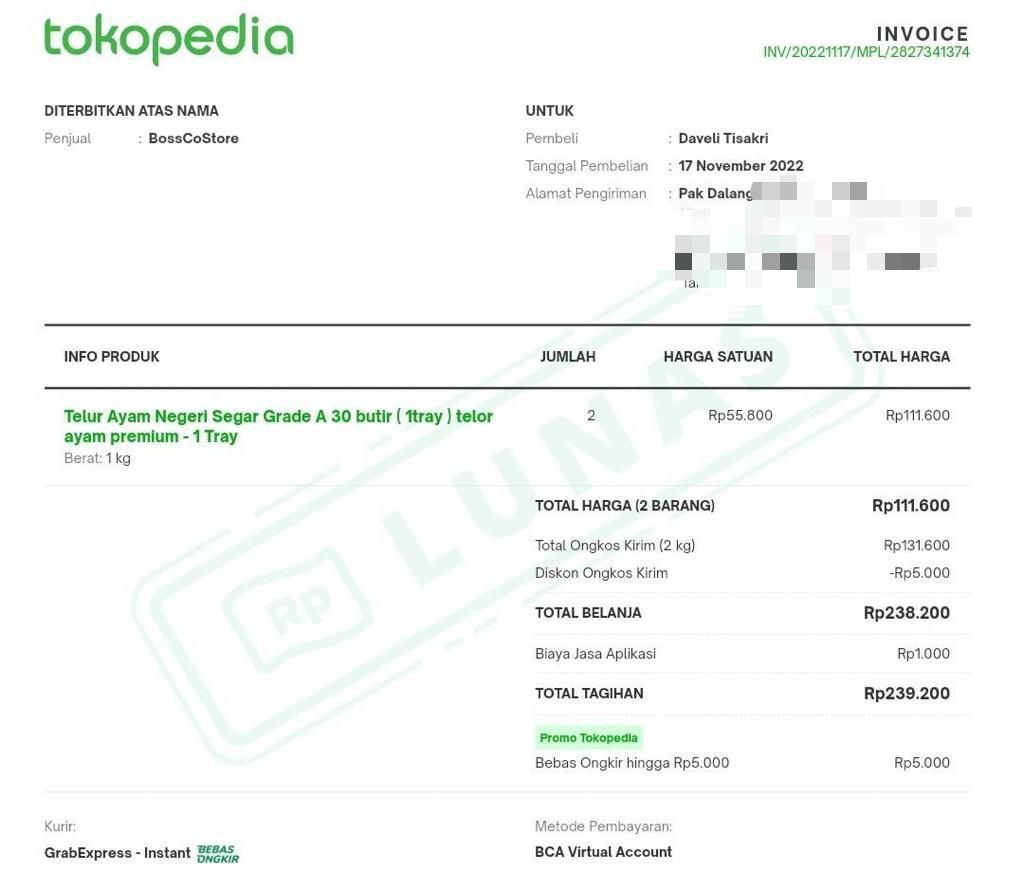Click the BCA Virtual Account payment method

[x=603, y=852]
